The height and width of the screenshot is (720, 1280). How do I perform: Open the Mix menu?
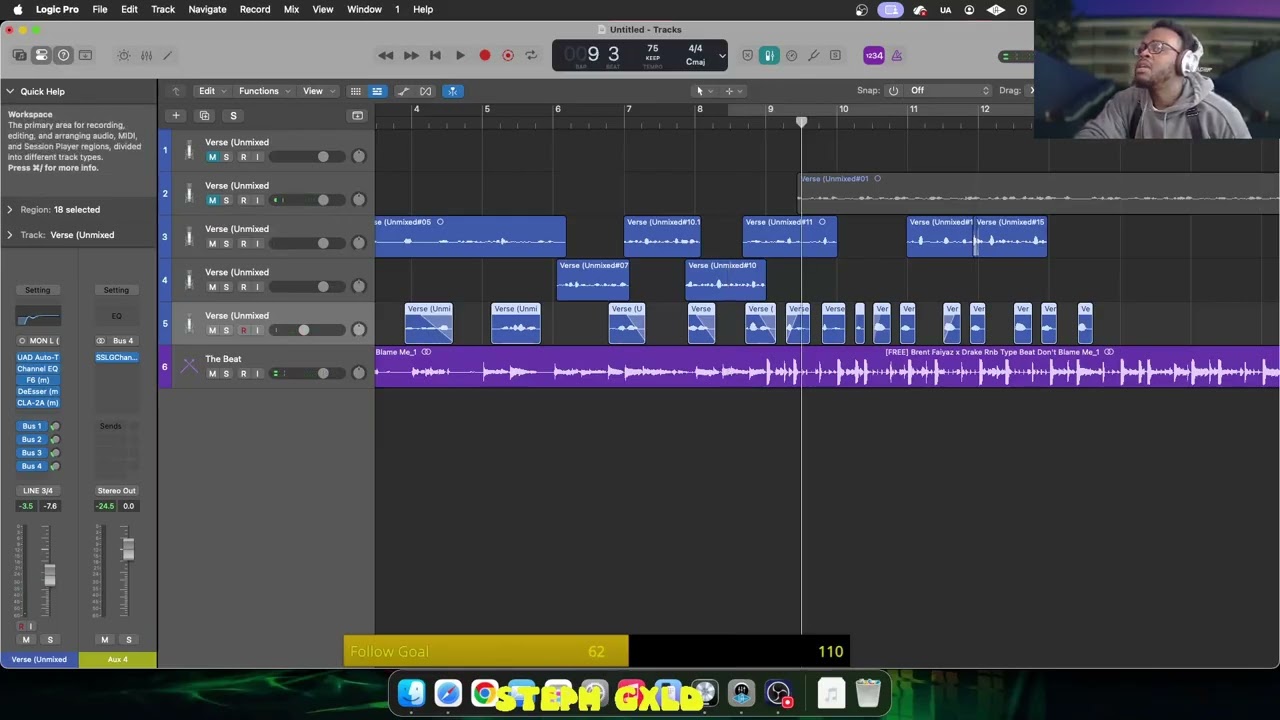[291, 9]
